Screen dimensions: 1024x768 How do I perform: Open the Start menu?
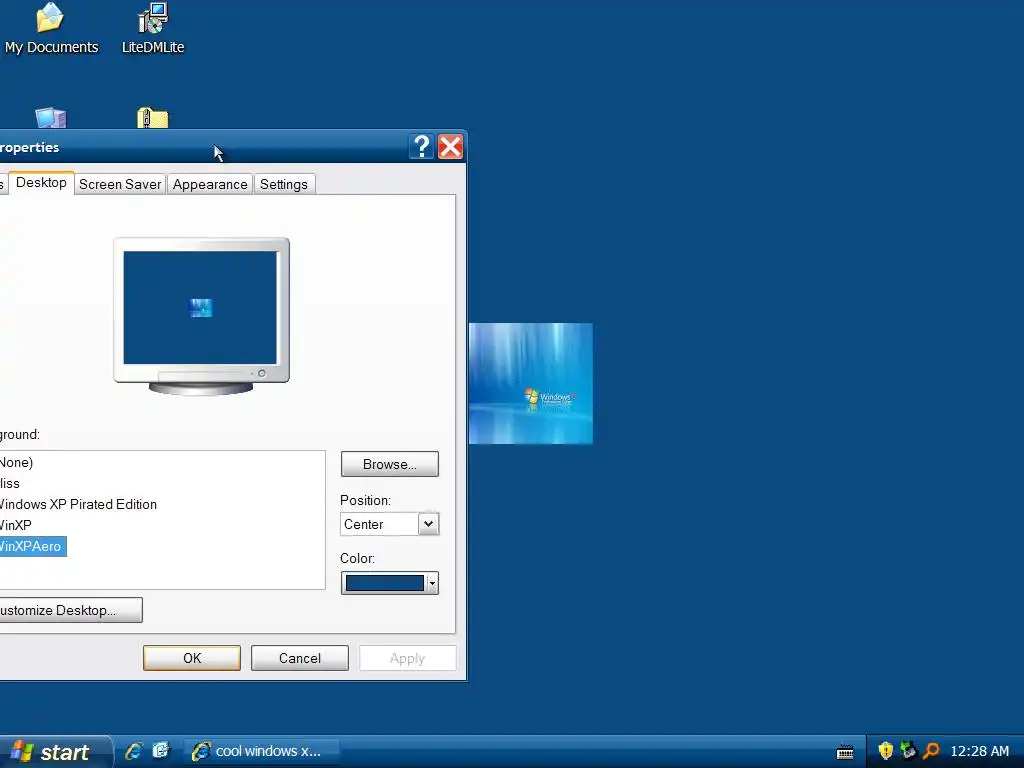[x=56, y=752]
